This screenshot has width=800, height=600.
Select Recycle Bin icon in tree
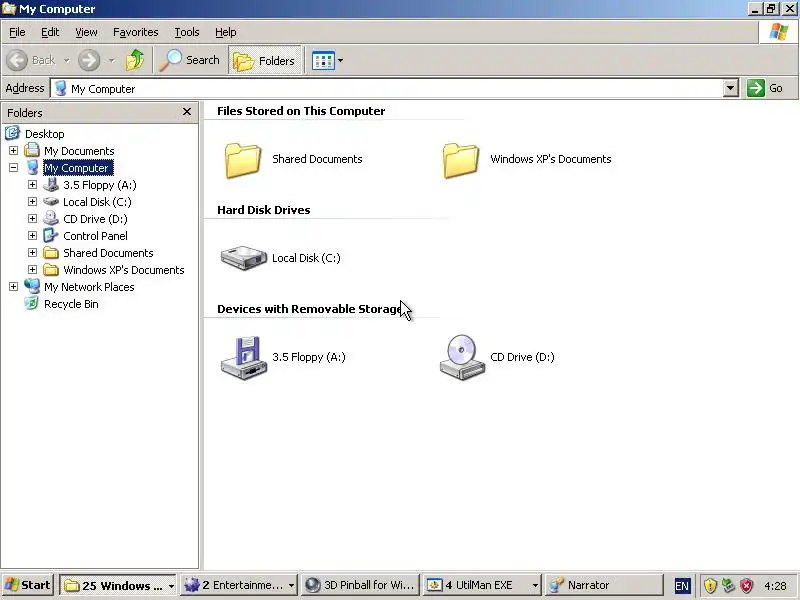[32, 304]
